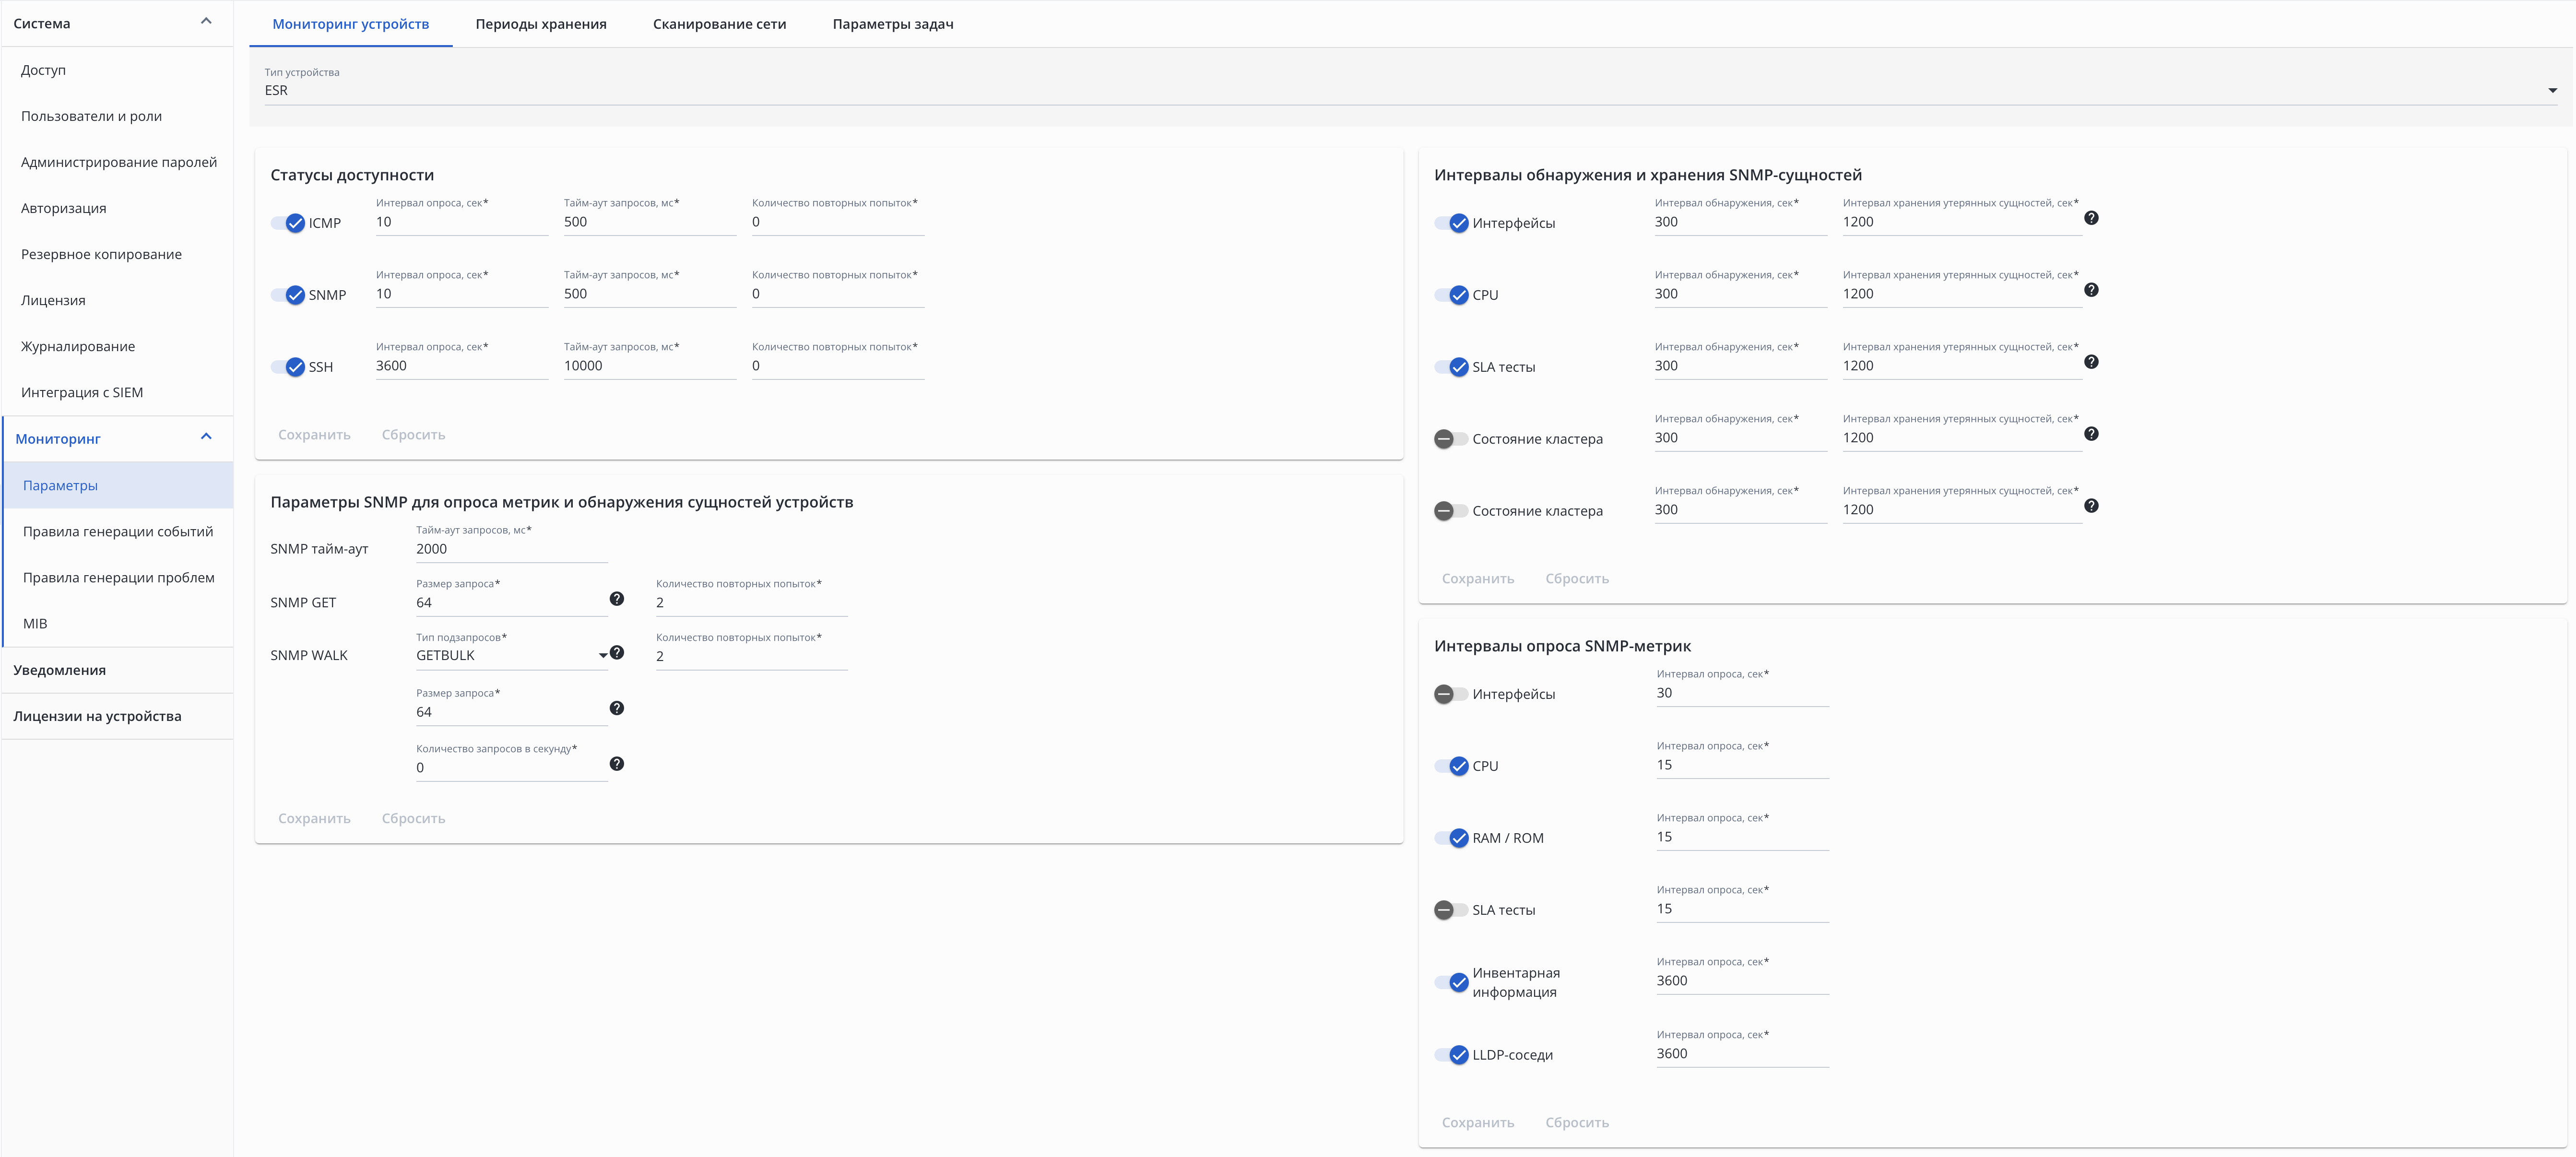Click the SNMP тайм-аут request timeout field

point(510,549)
